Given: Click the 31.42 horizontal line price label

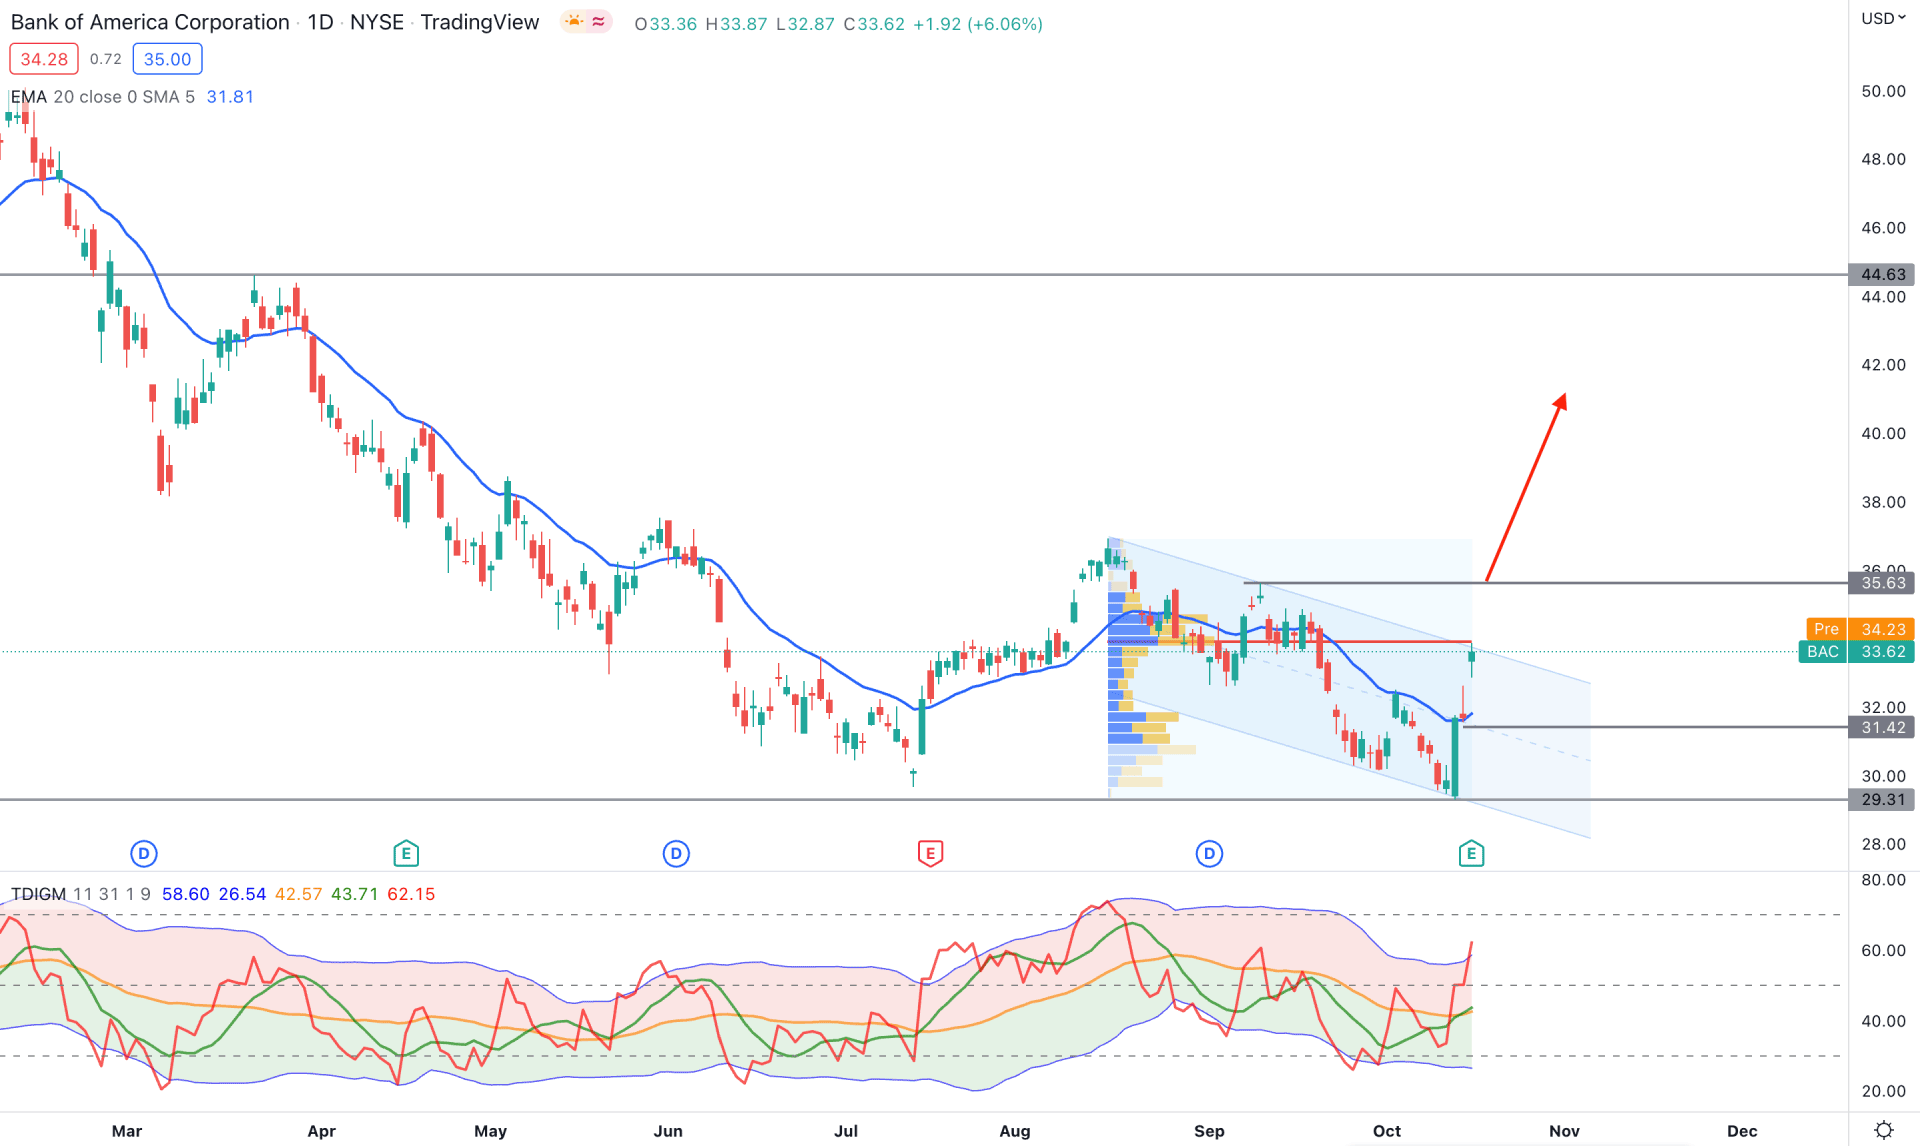Looking at the screenshot, I should click(x=1881, y=727).
